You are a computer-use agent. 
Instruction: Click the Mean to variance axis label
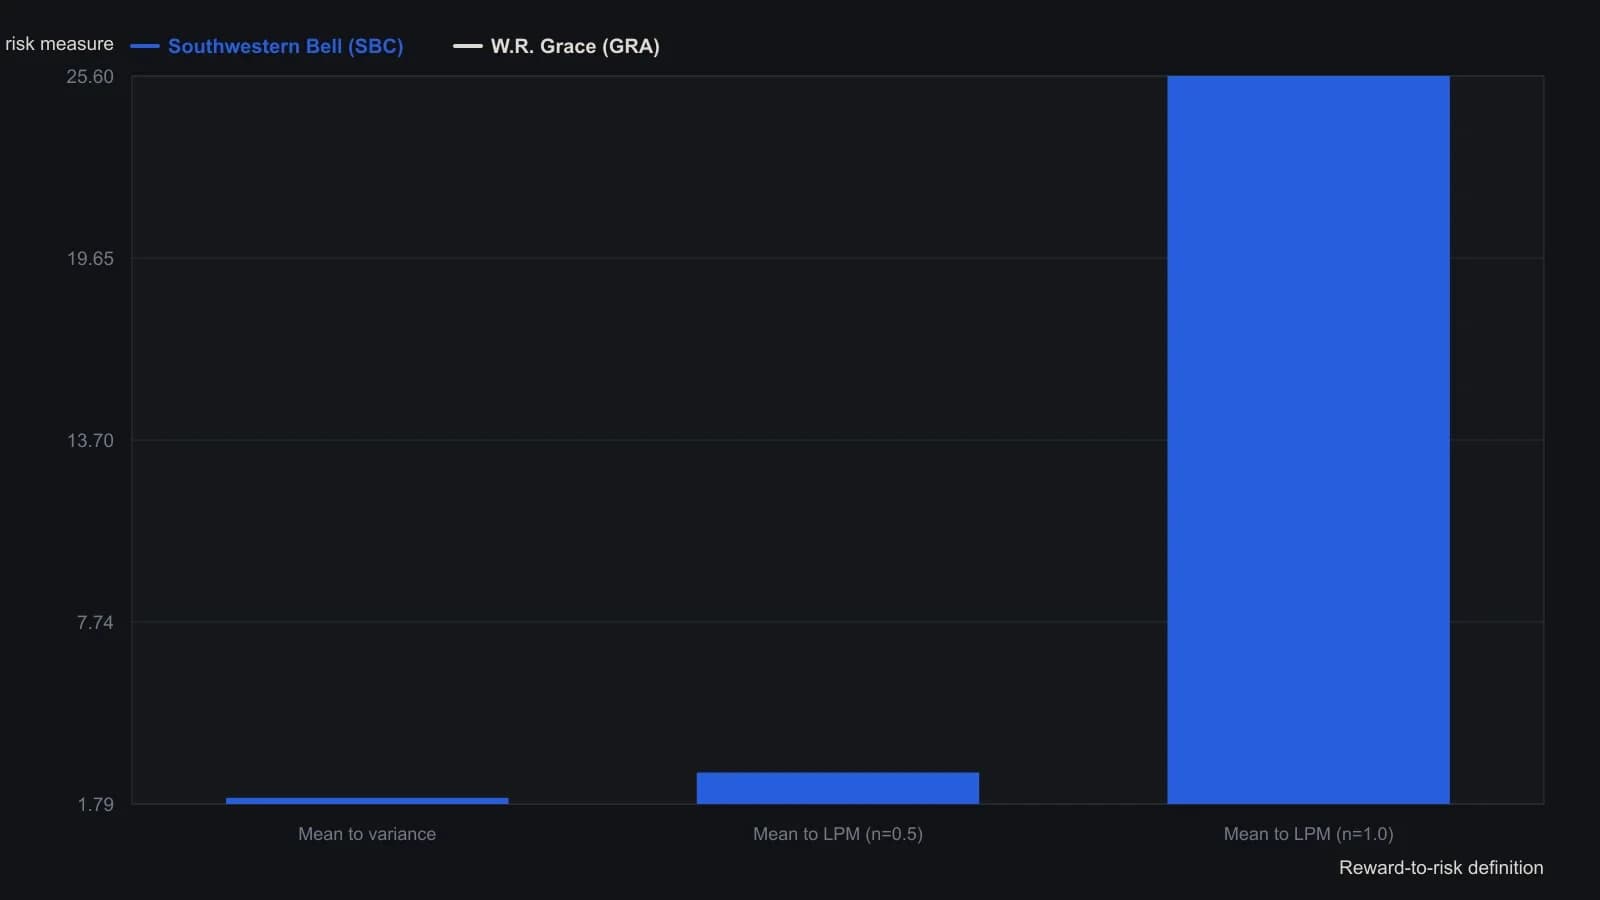pyautogui.click(x=367, y=834)
